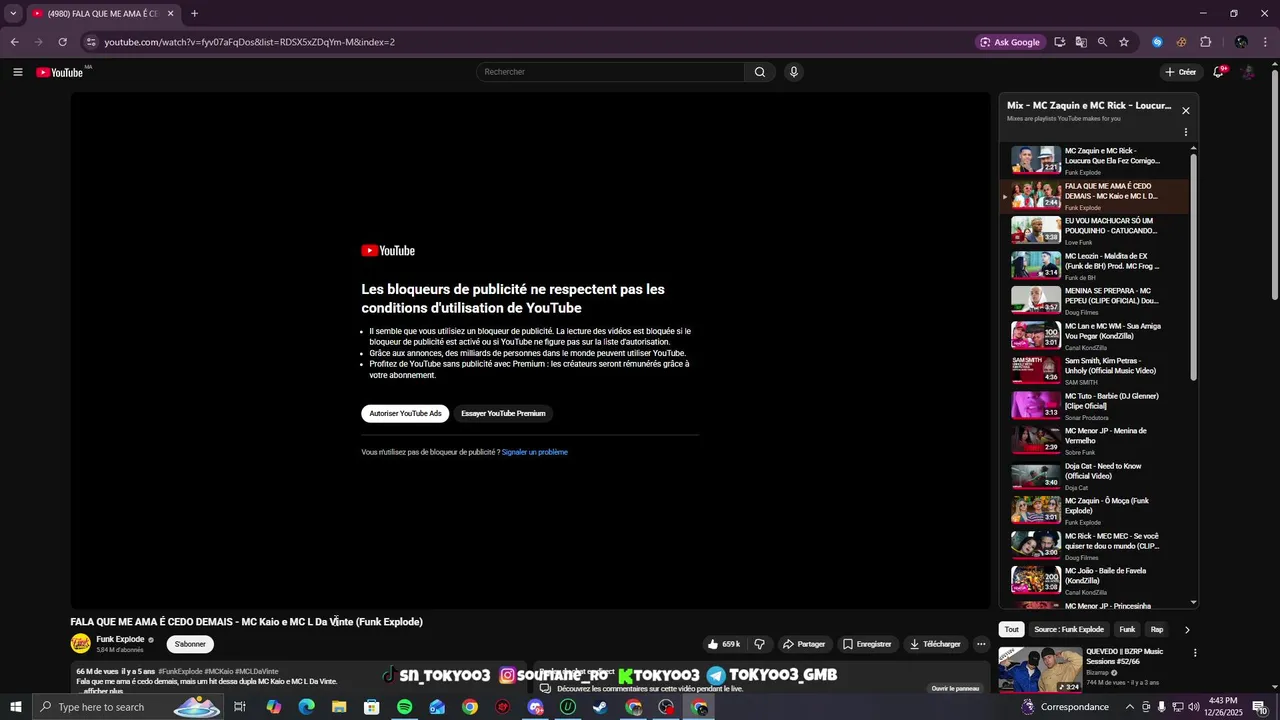Open the tab search dropdown arrow
The image size is (1280, 720).
(x=13, y=14)
